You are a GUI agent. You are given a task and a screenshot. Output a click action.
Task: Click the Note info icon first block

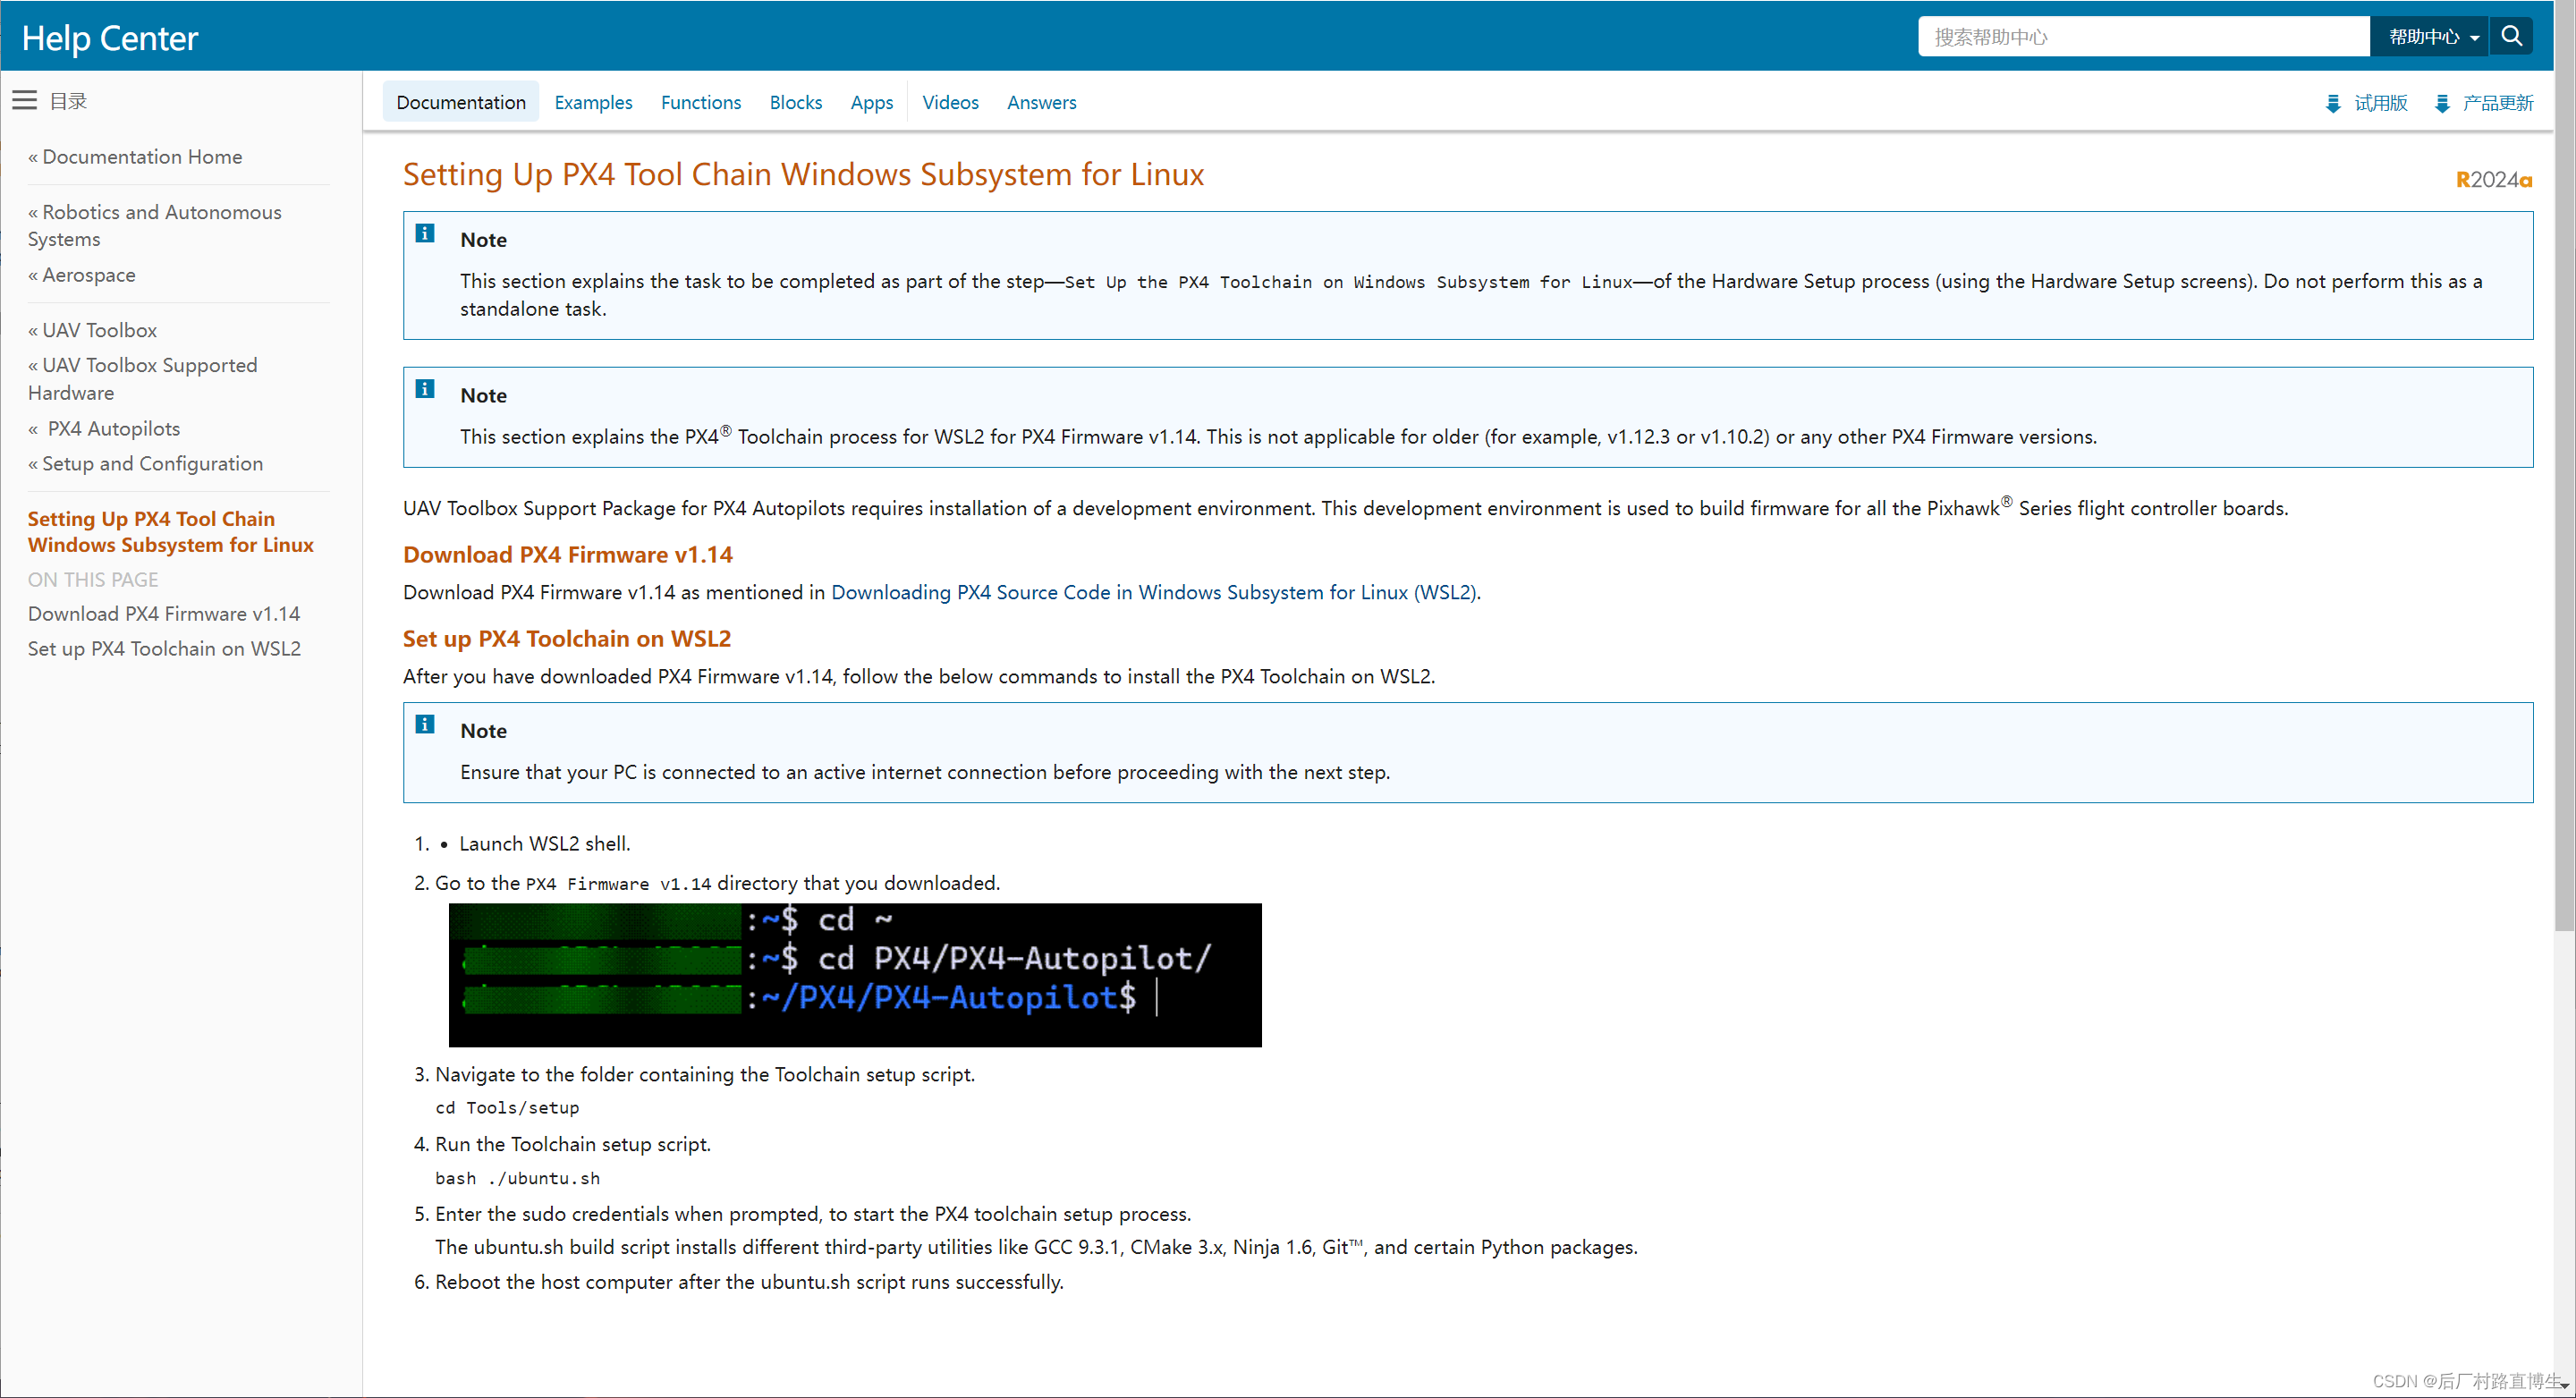coord(425,236)
